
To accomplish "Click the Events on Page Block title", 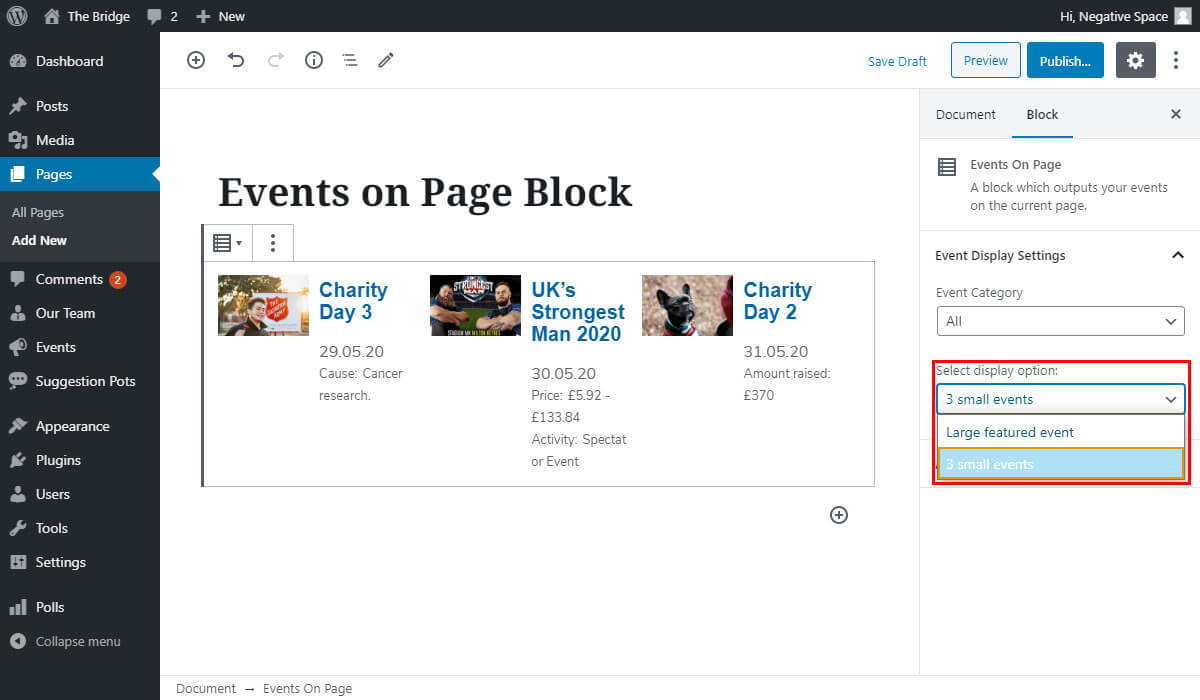I will 425,191.
